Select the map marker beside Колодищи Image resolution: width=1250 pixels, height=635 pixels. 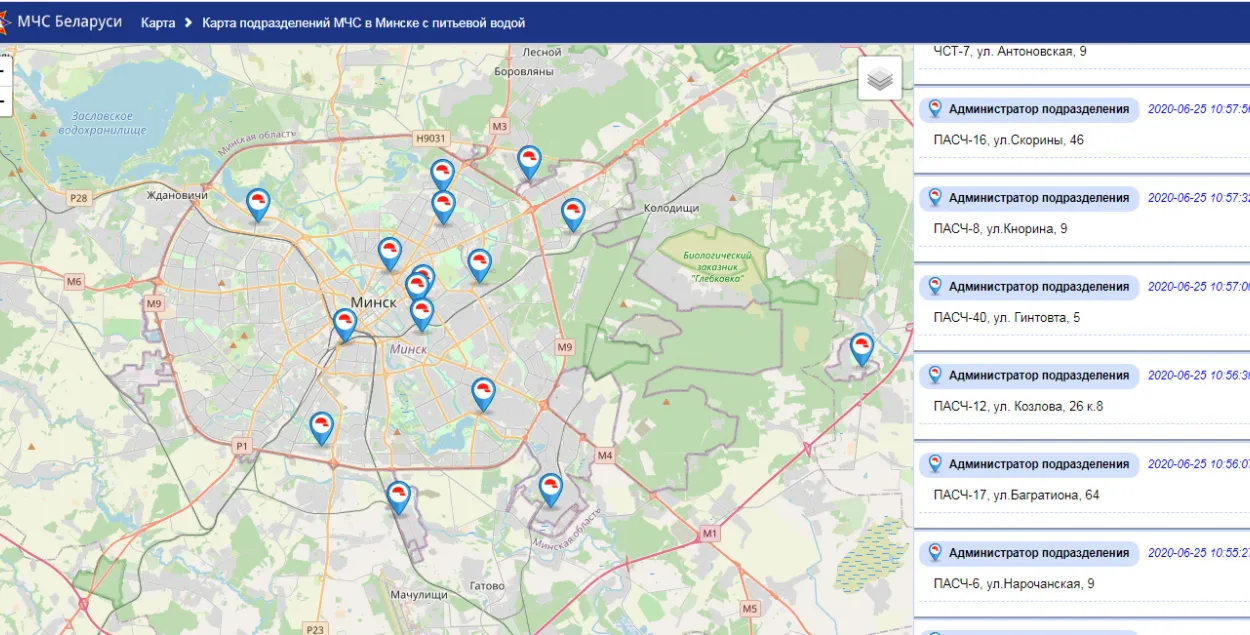pyautogui.click(x=572, y=216)
